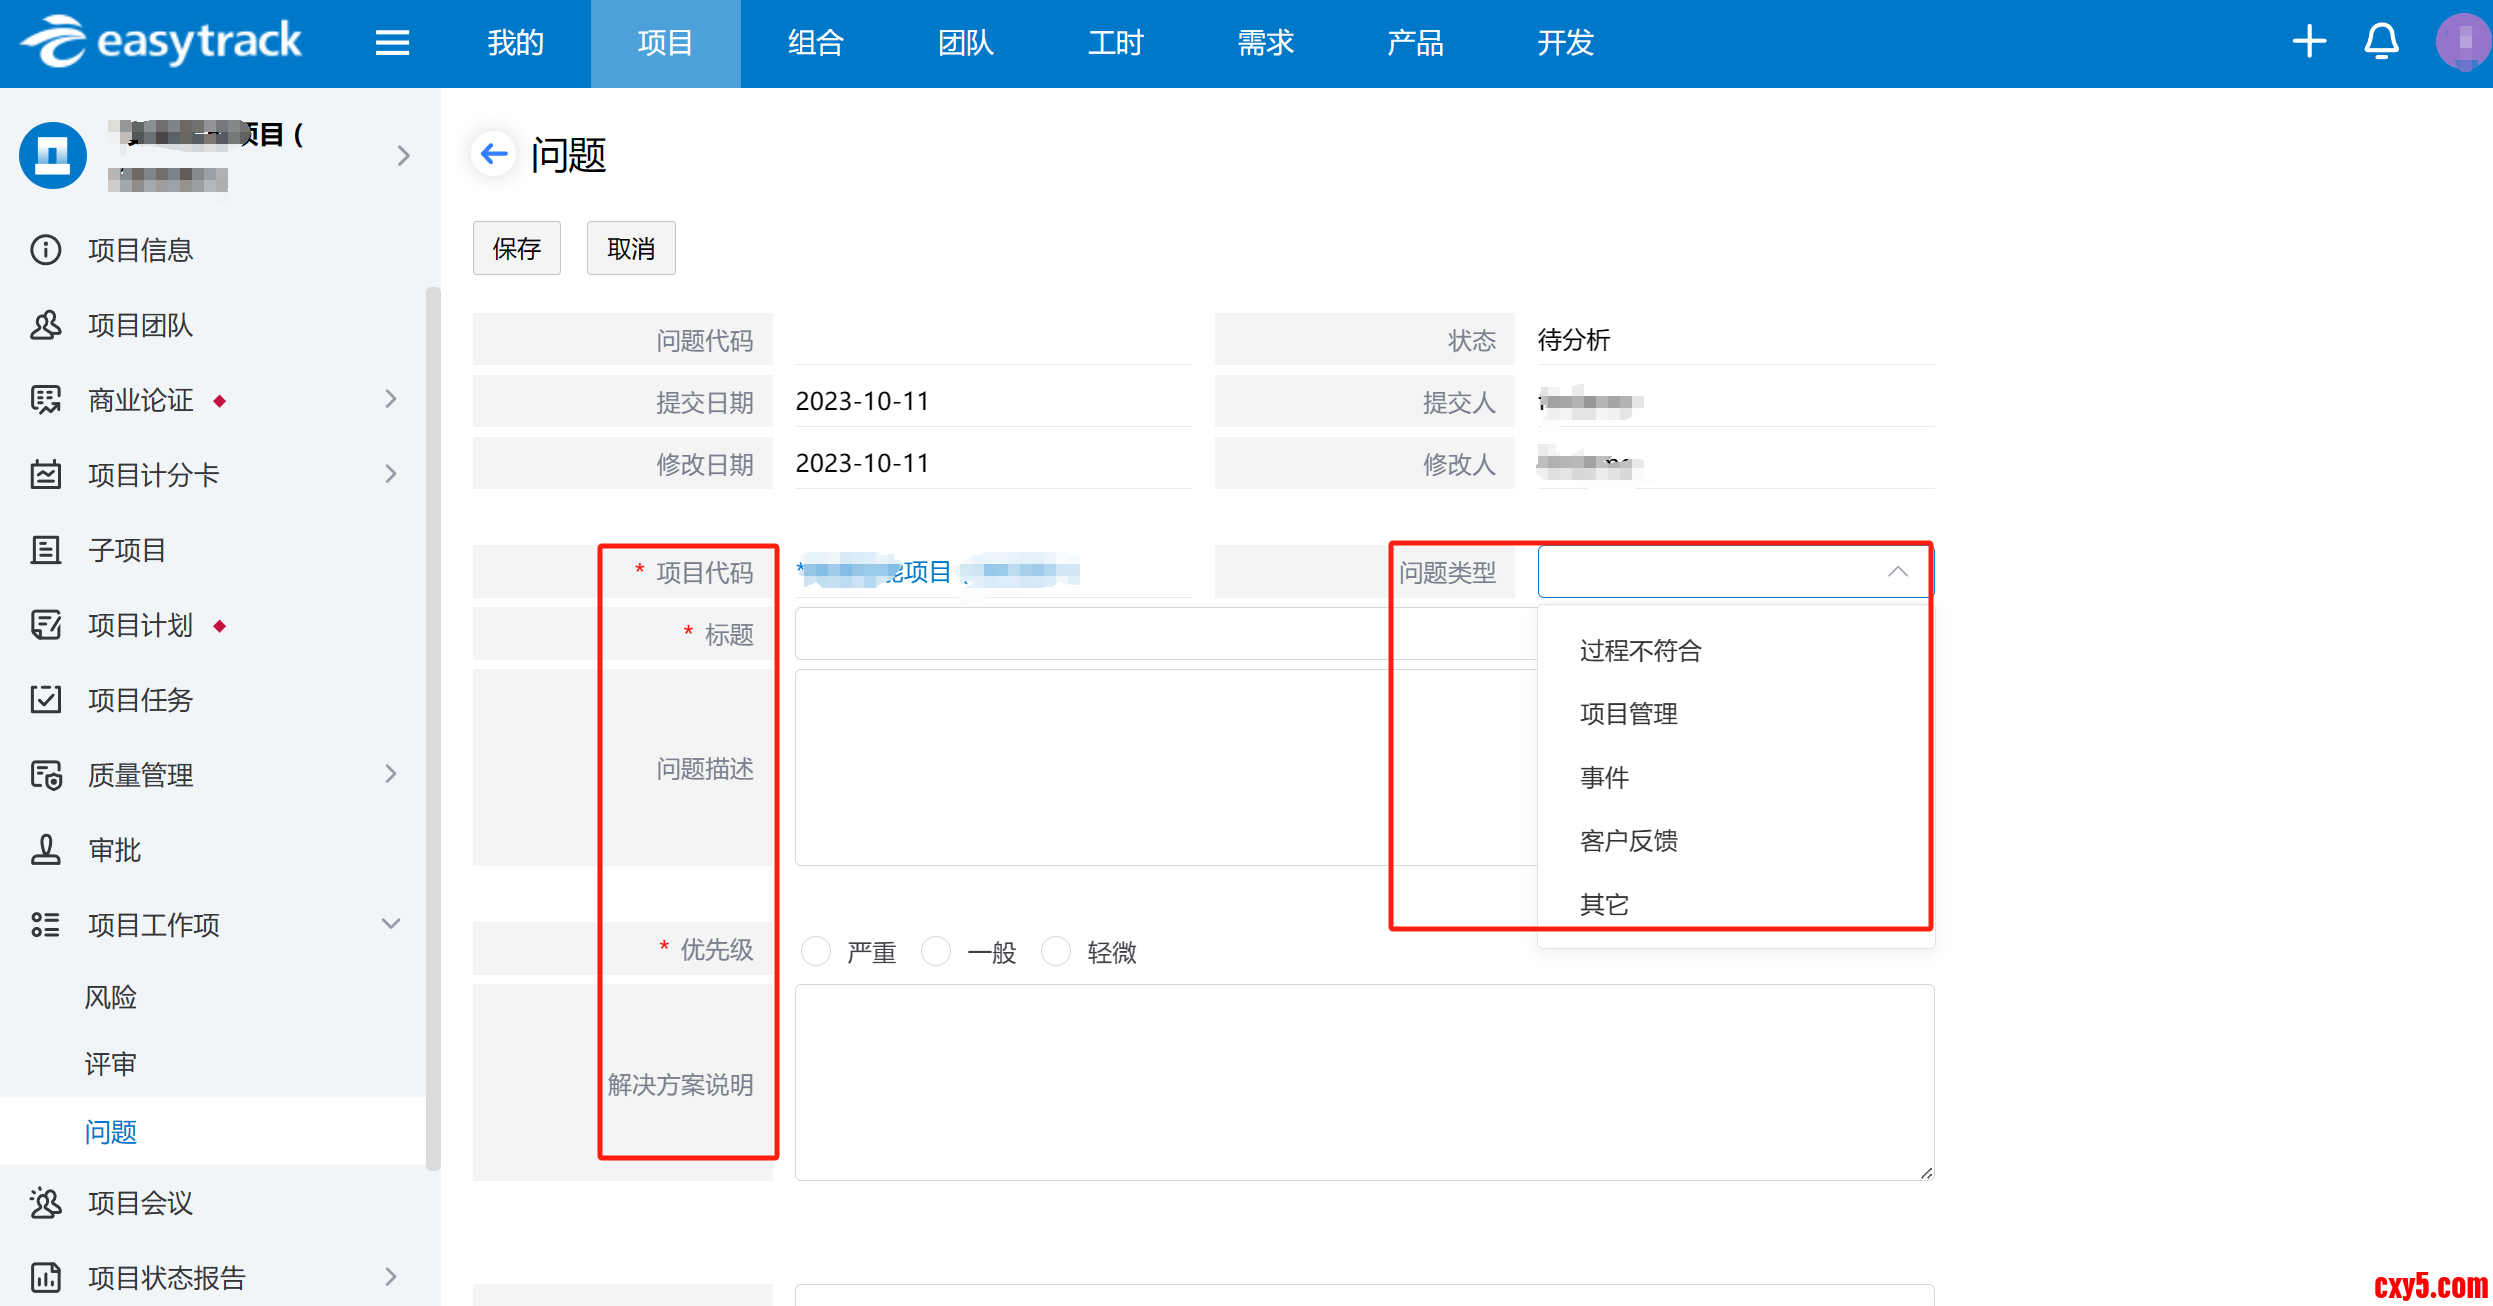Open the notification bell
The image size is (2493, 1306).
point(2381,42)
